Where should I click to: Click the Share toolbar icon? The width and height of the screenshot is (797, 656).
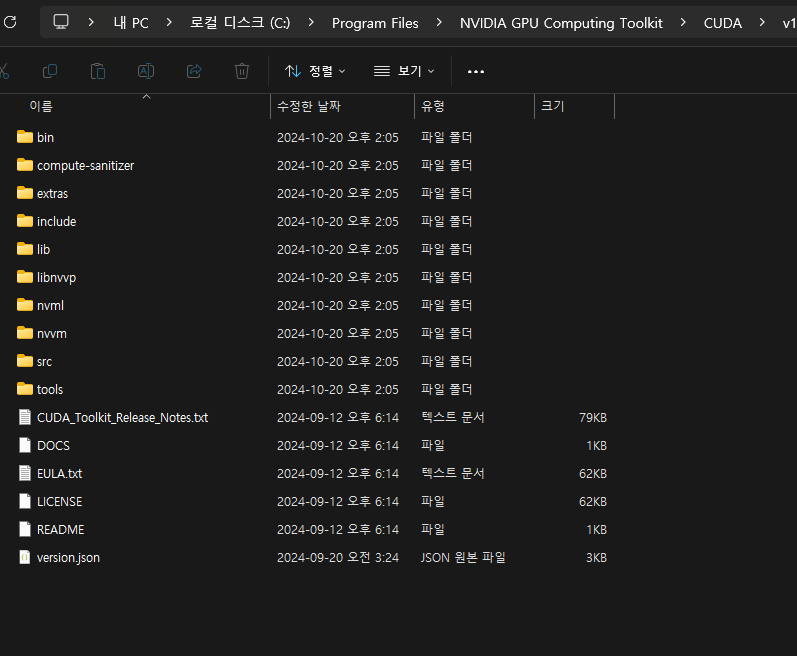point(194,71)
